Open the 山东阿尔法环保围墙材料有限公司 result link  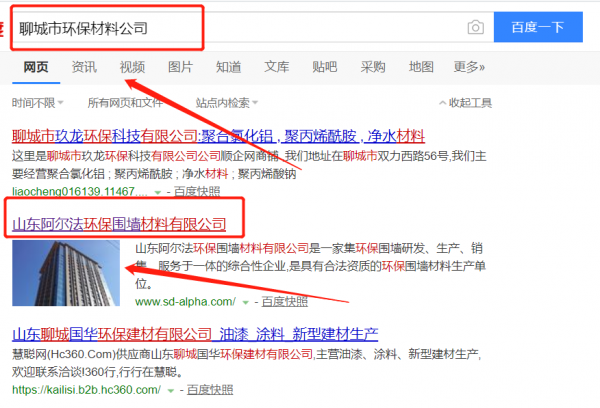[118, 224]
